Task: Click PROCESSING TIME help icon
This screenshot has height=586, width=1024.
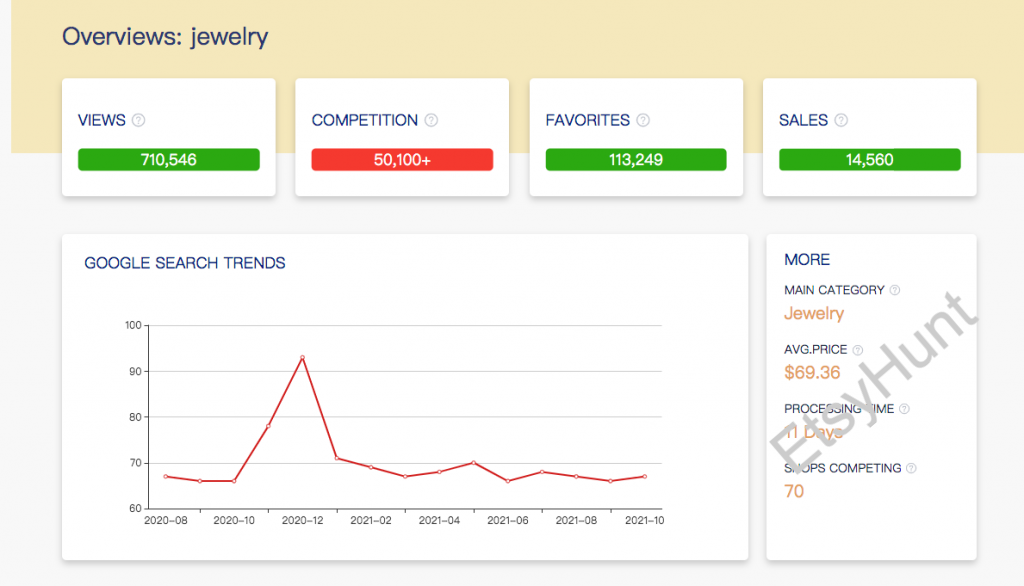Action: 905,409
